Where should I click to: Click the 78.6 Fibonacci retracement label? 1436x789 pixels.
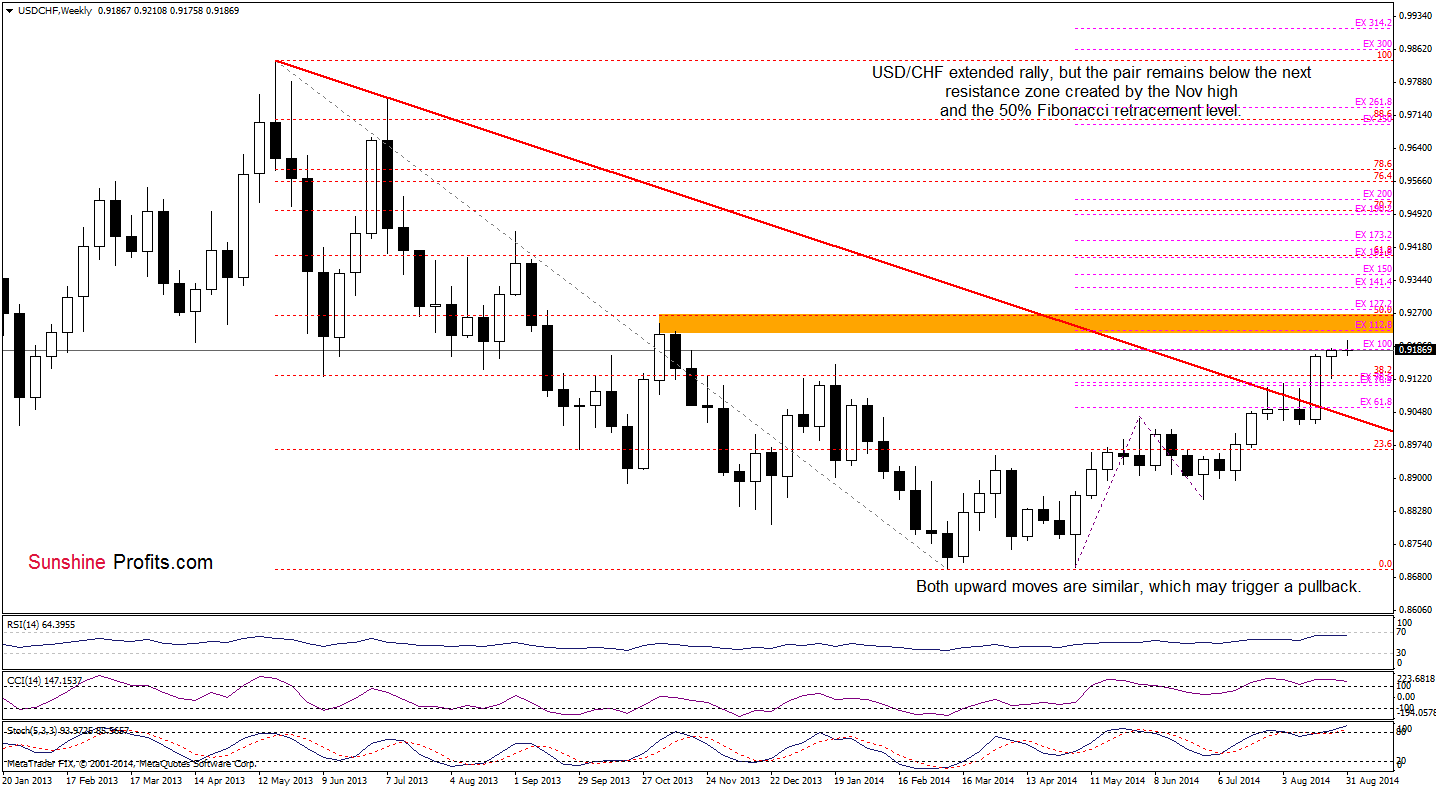point(1383,164)
